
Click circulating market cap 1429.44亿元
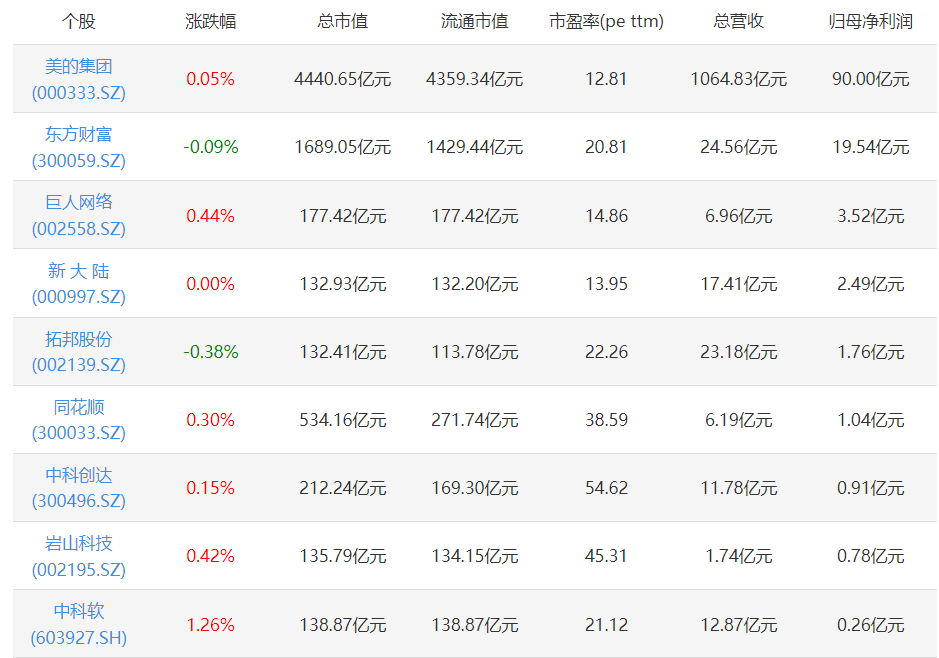474,147
